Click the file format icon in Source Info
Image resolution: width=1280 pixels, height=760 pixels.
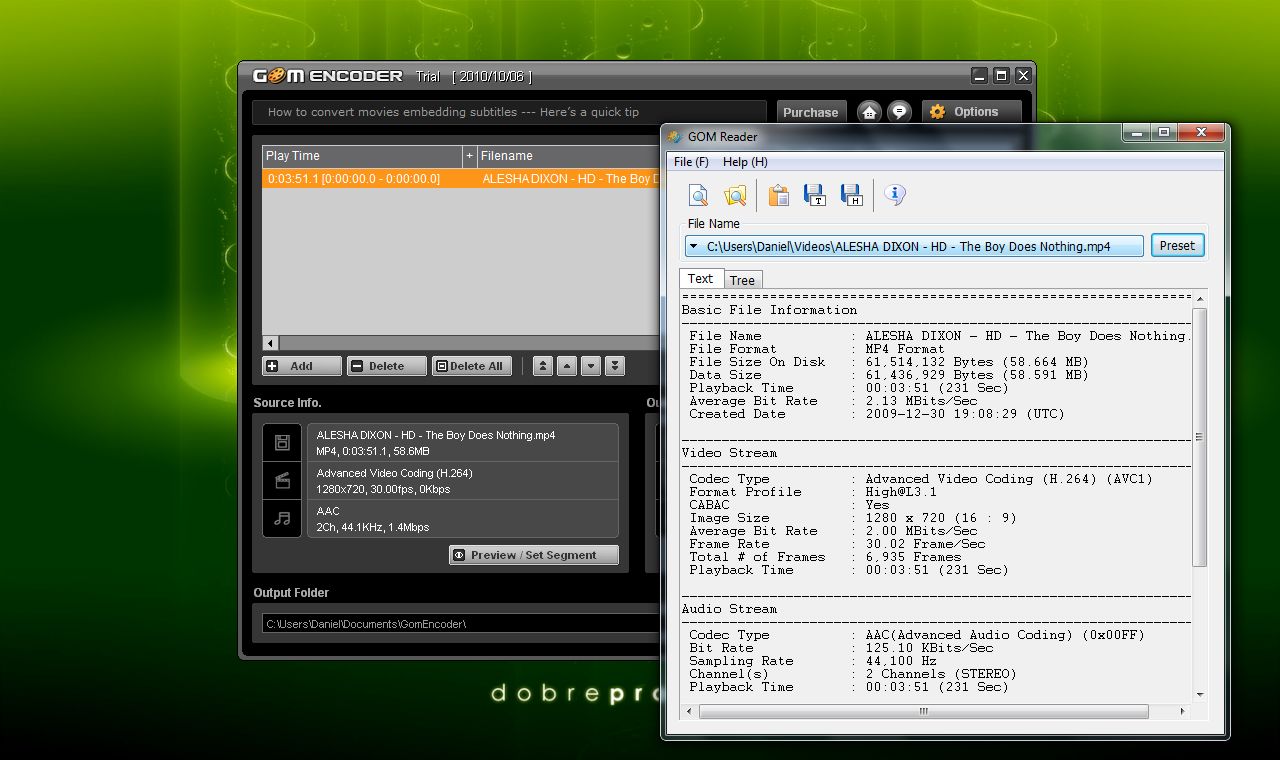tap(282, 442)
